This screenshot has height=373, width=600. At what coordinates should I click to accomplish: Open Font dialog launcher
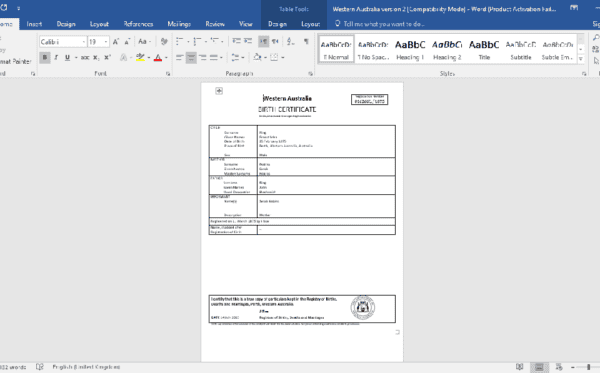[168, 73]
